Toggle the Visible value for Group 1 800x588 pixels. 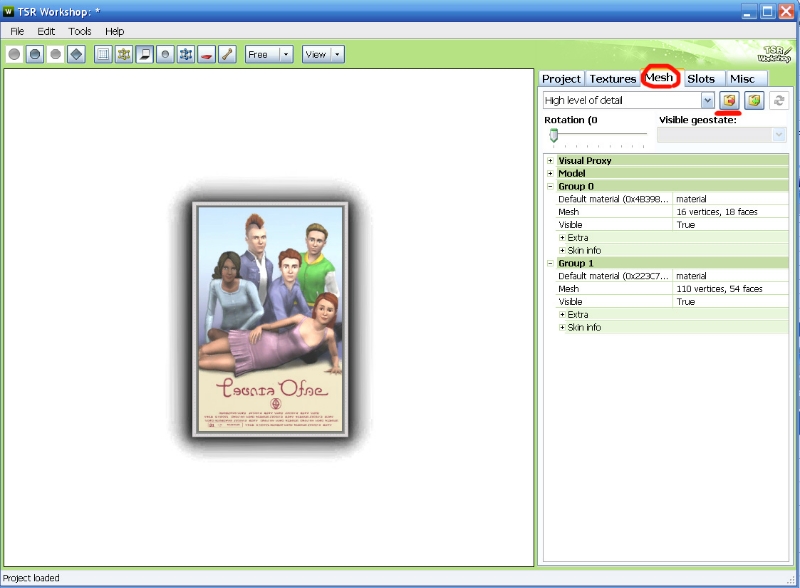tap(730, 302)
